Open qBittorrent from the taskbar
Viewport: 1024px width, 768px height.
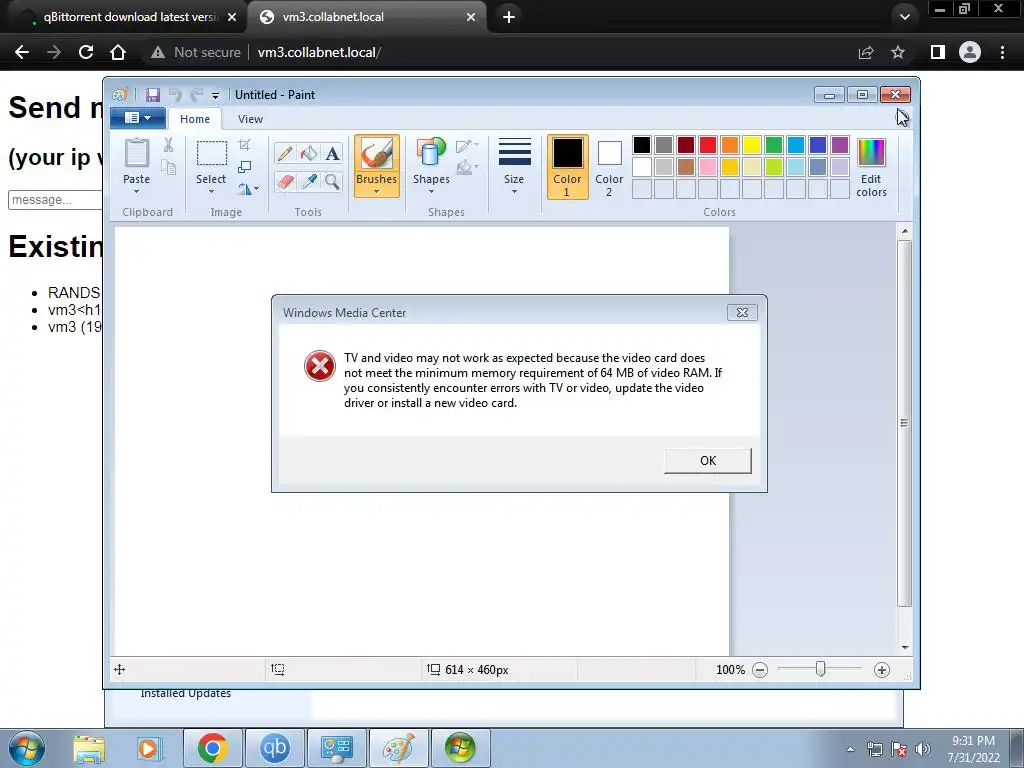tap(274, 748)
